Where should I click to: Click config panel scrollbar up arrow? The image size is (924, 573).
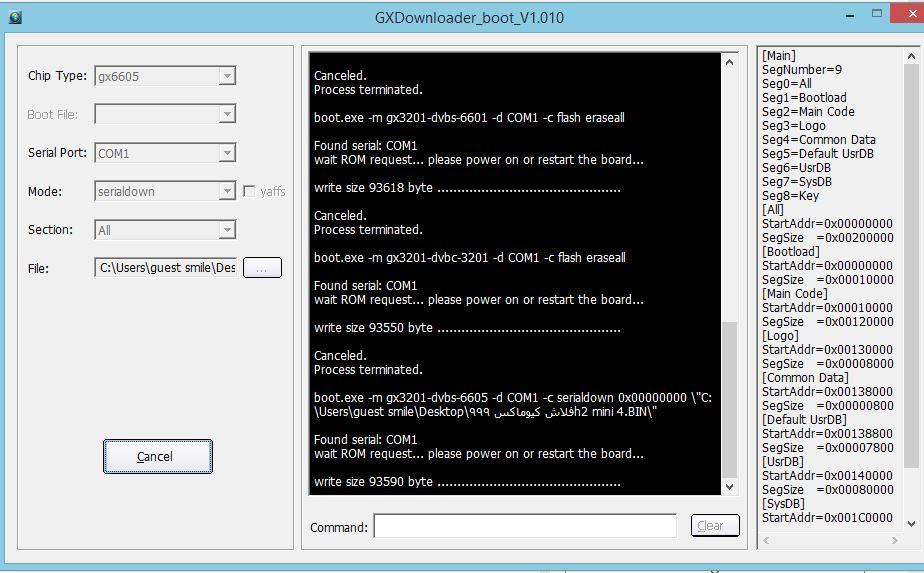(911, 56)
